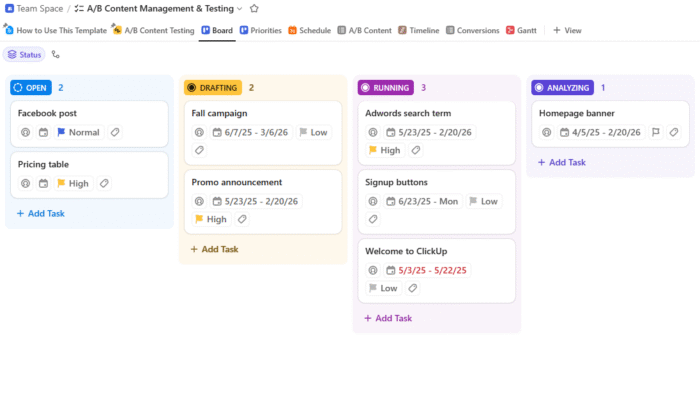Add a new View

click(x=567, y=30)
